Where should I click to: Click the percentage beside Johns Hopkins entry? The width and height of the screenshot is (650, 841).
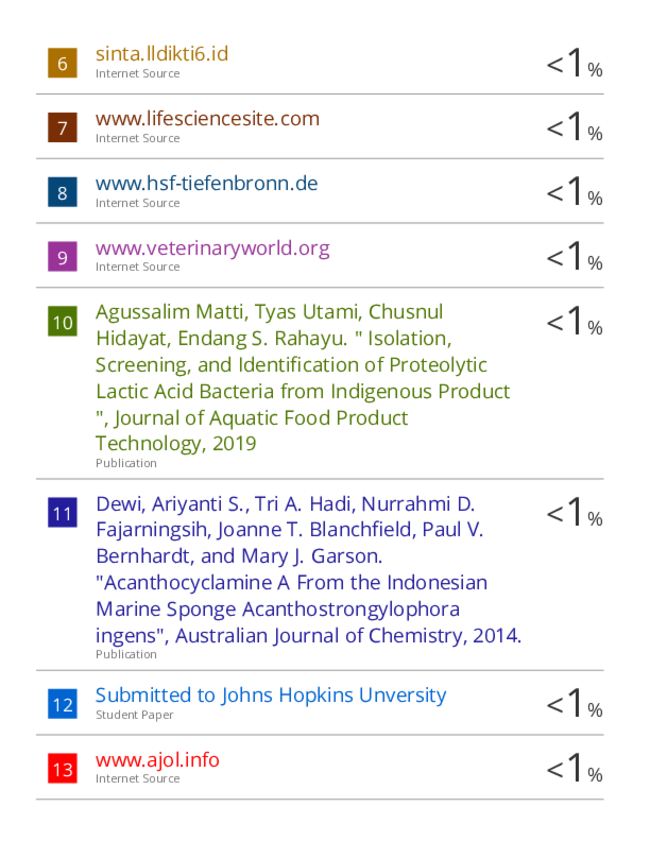(x=574, y=703)
